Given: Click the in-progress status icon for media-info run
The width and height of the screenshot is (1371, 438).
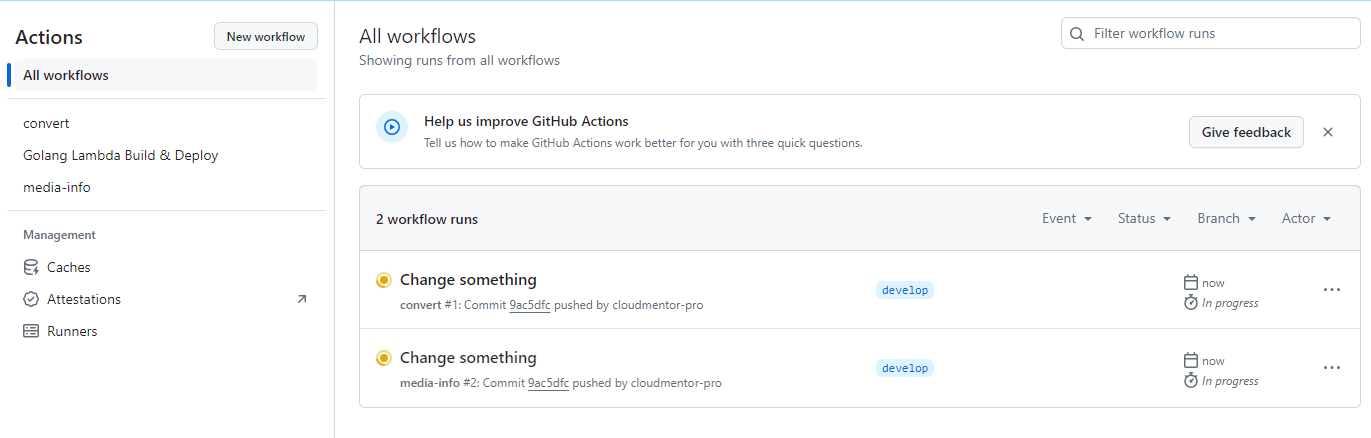Looking at the screenshot, I should coord(383,358).
